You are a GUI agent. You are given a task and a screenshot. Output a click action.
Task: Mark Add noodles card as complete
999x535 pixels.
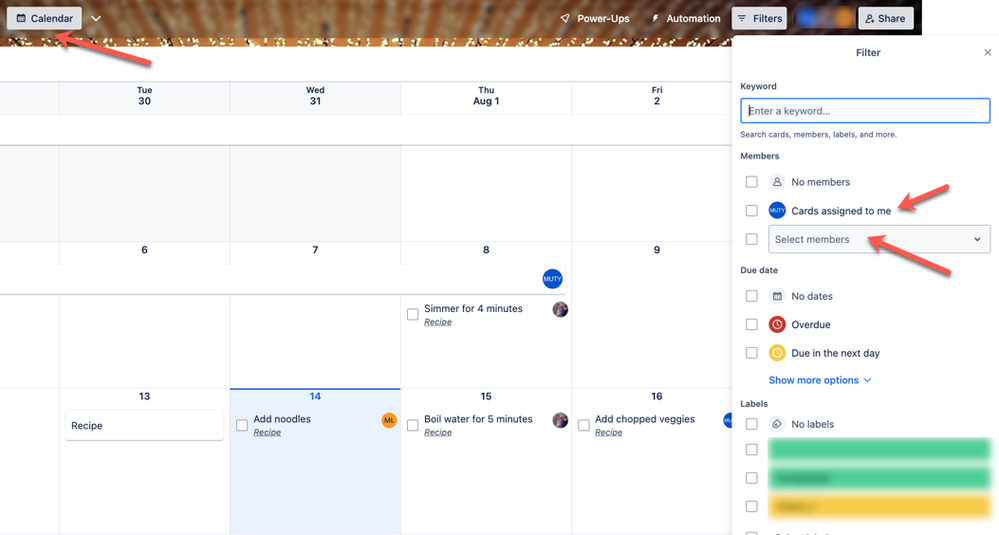click(242, 425)
